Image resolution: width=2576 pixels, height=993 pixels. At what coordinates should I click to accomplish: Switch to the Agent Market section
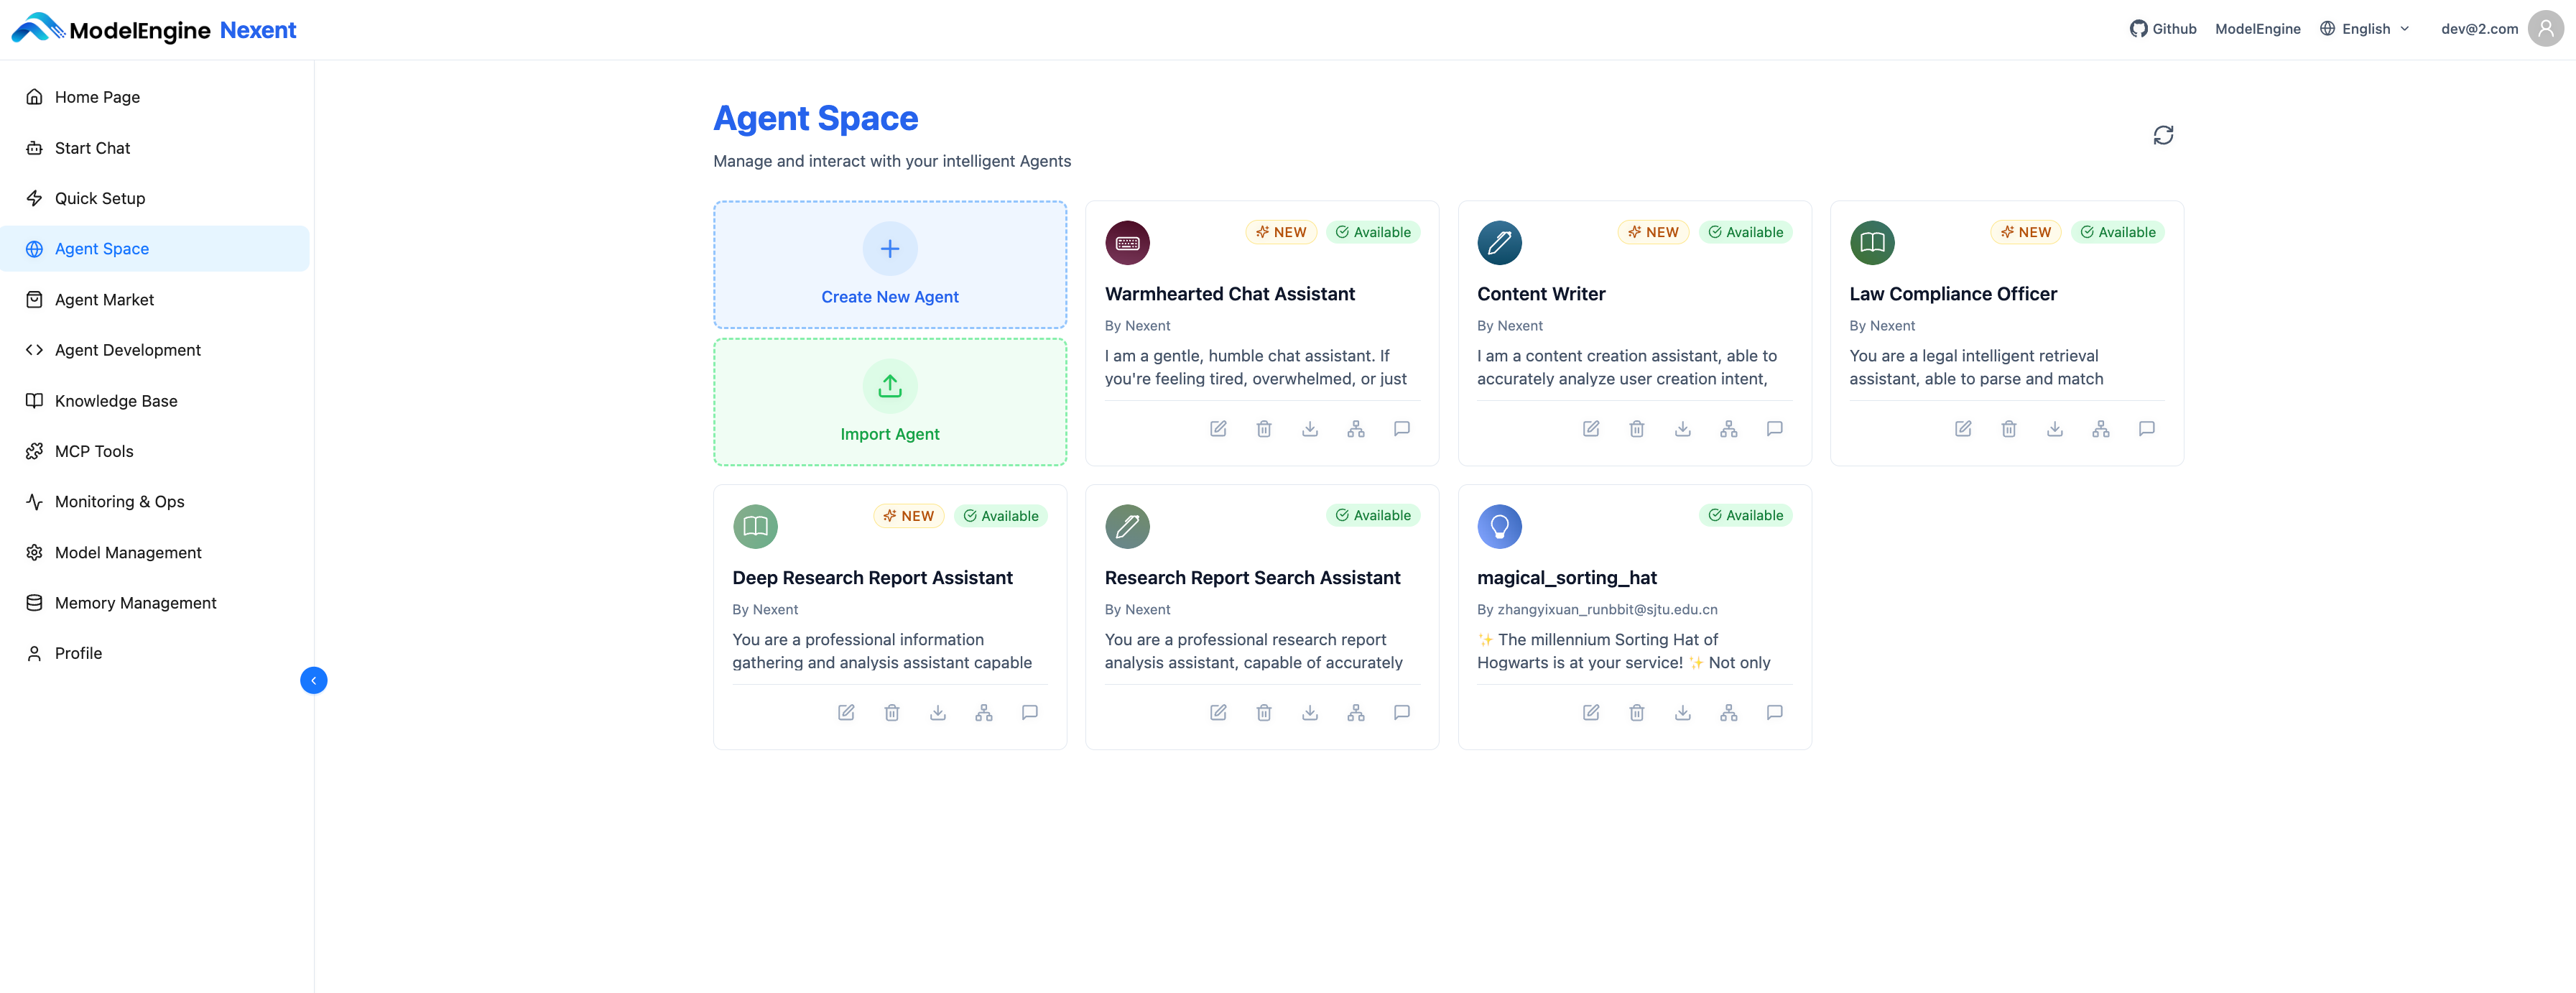104,299
